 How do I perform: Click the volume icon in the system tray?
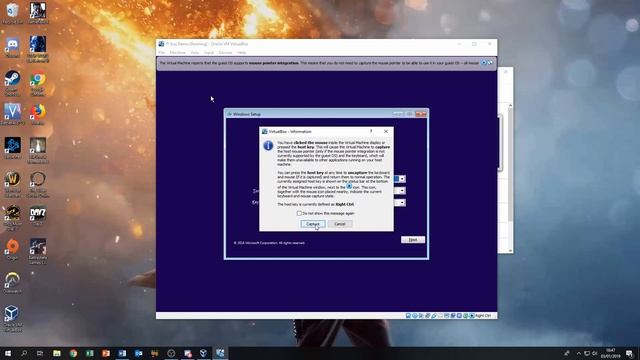coord(595,353)
